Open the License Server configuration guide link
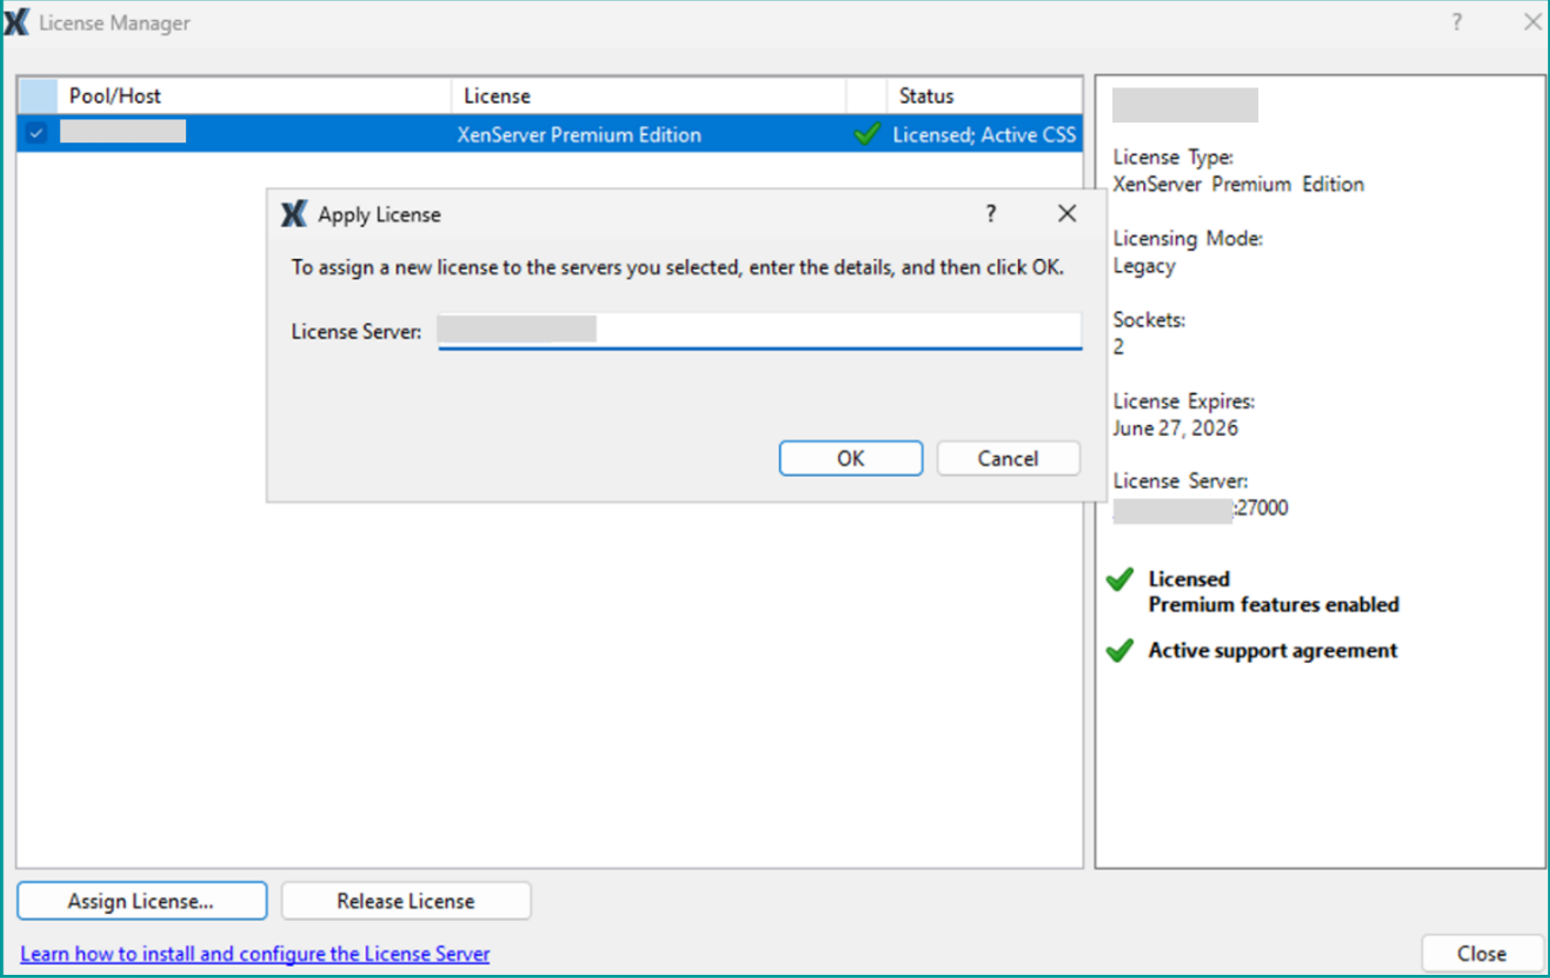 256,953
